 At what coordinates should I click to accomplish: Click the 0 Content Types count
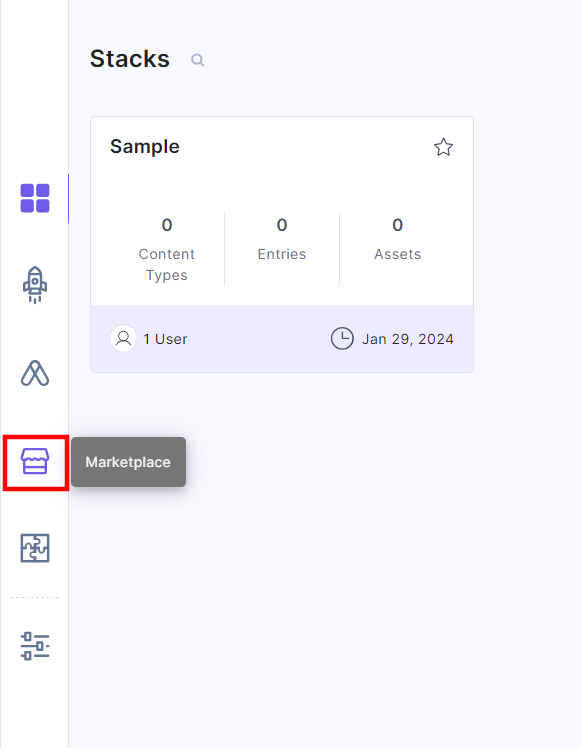pyautogui.click(x=166, y=249)
